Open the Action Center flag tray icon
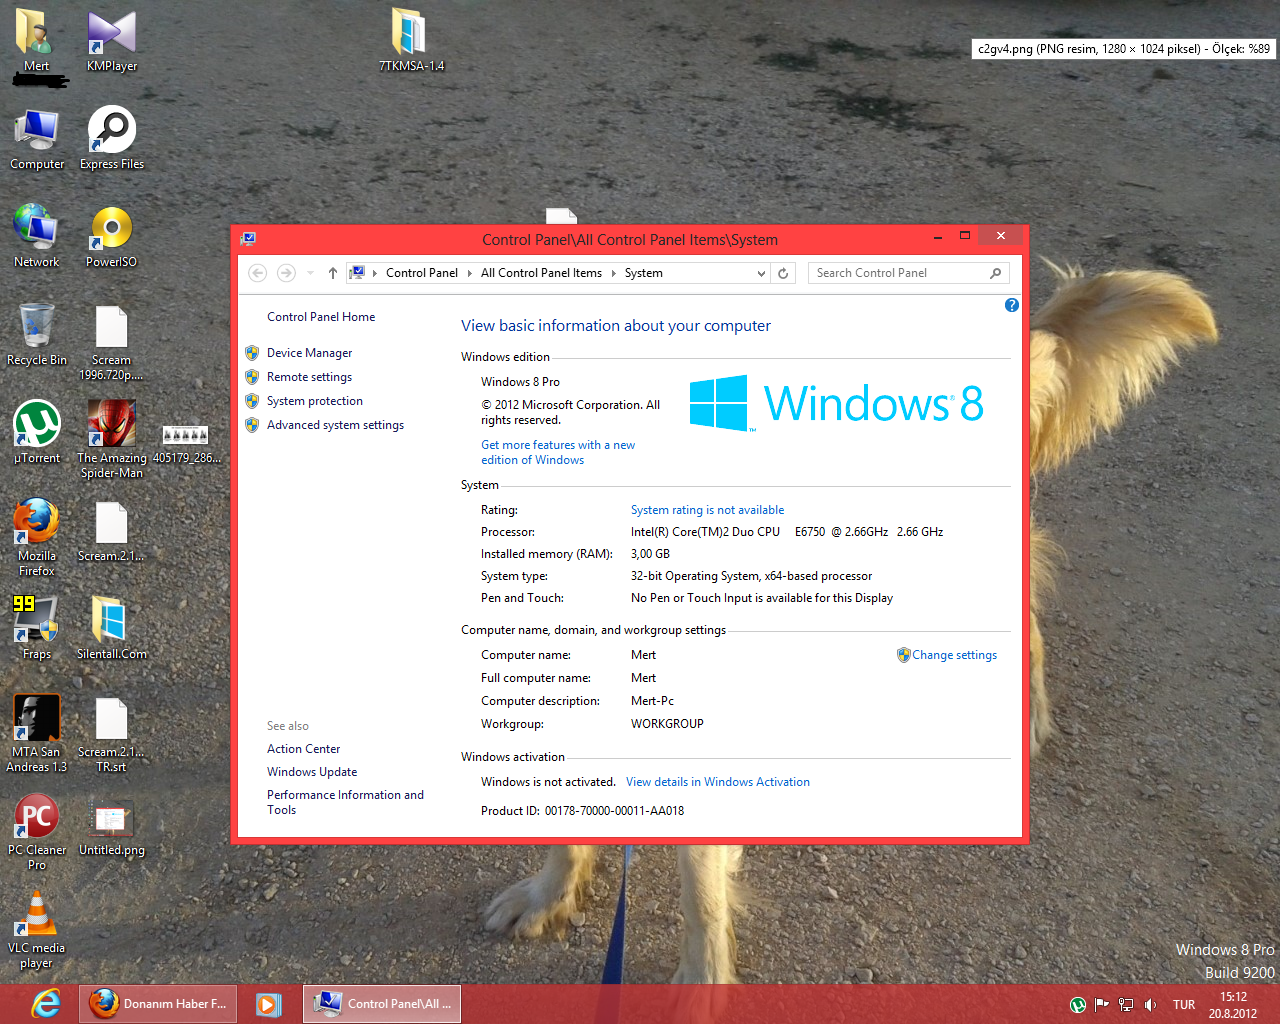 (x=1102, y=1005)
